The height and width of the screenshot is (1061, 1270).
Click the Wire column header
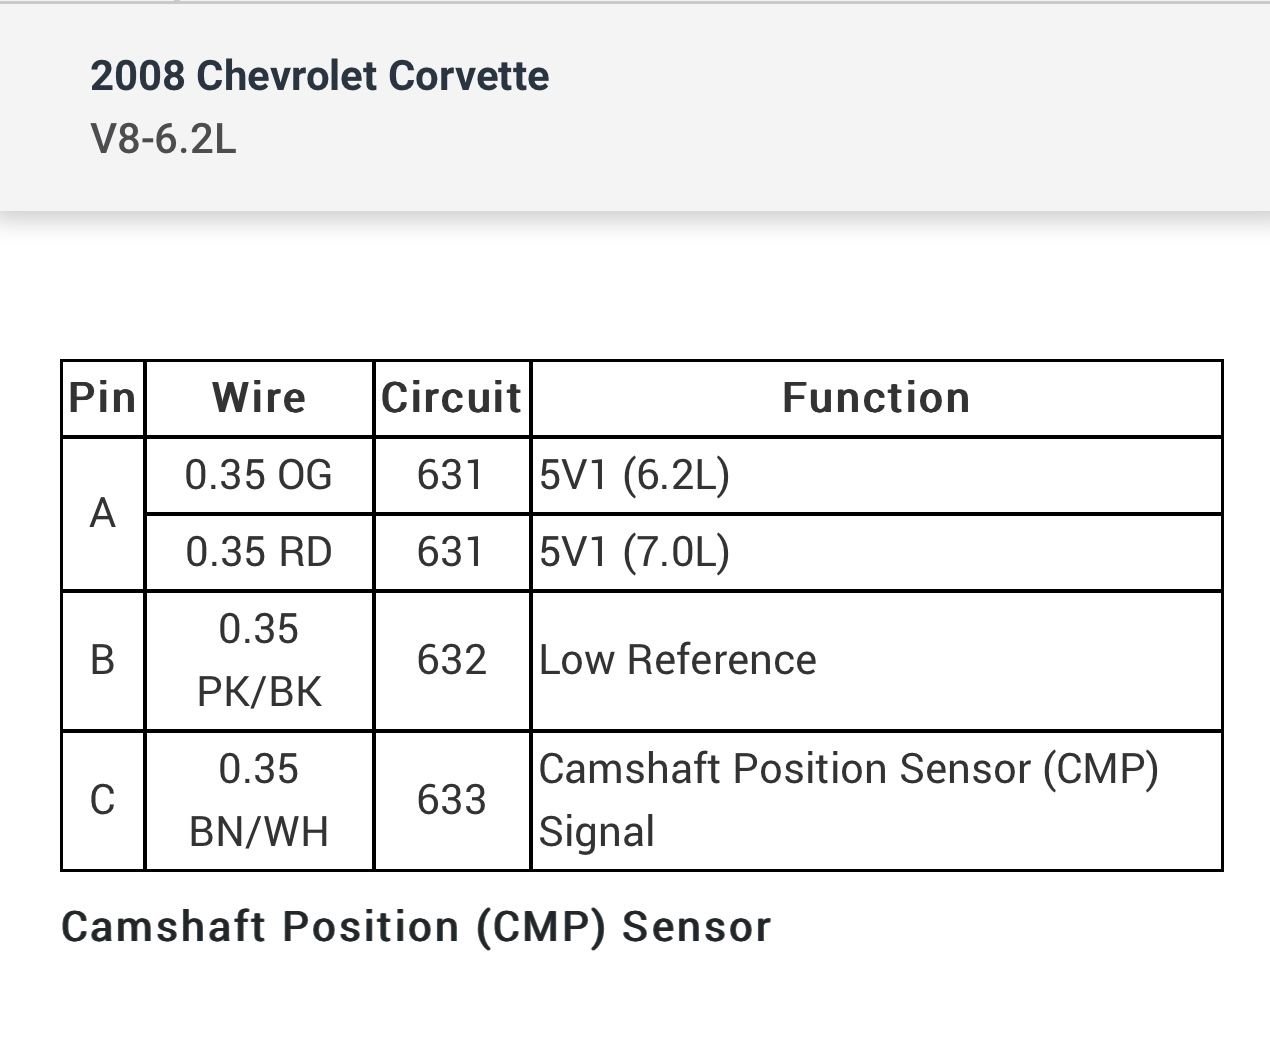(x=259, y=398)
